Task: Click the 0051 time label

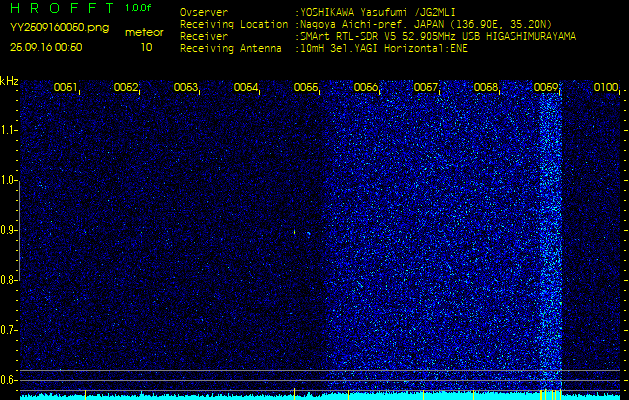Action: [x=65, y=87]
